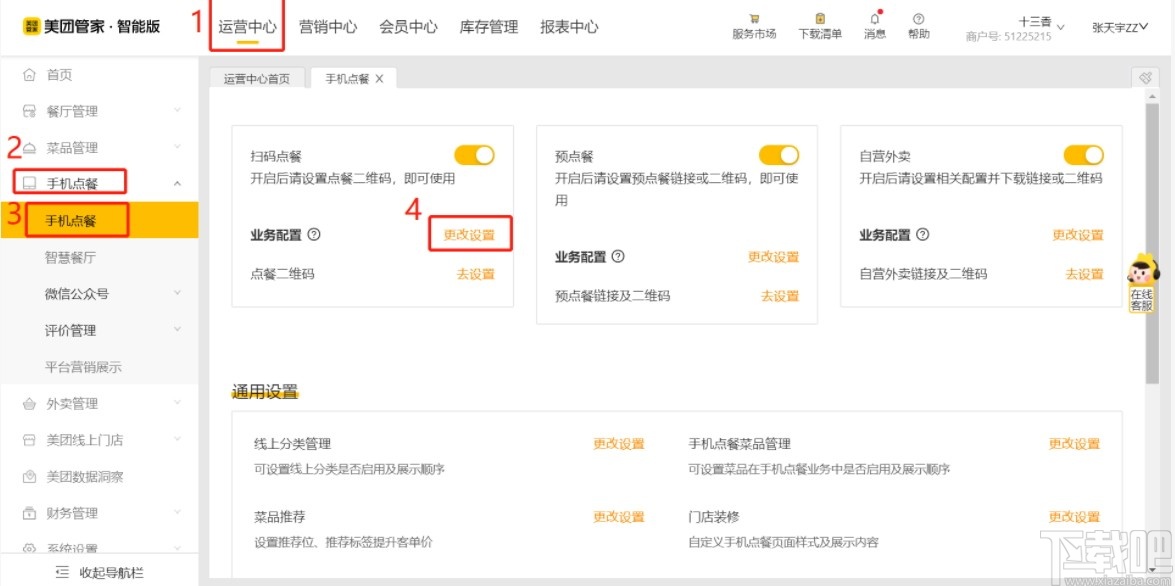Open the 消息 notifications bell

point(874,22)
